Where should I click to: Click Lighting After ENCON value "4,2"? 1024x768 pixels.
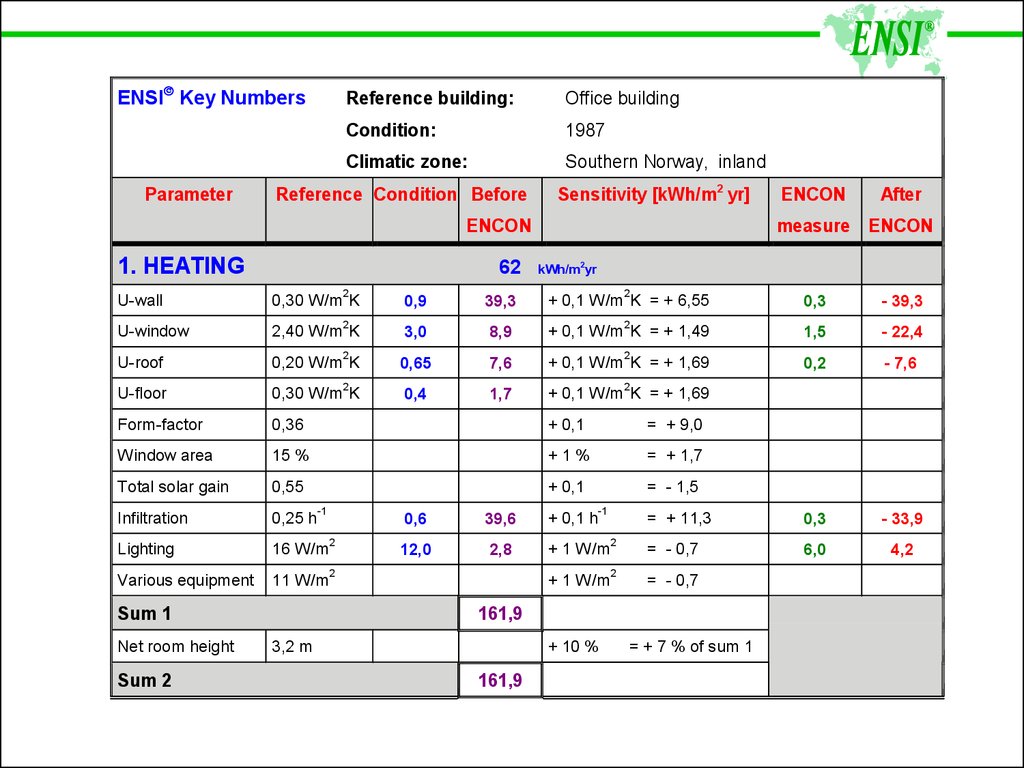tap(902, 549)
